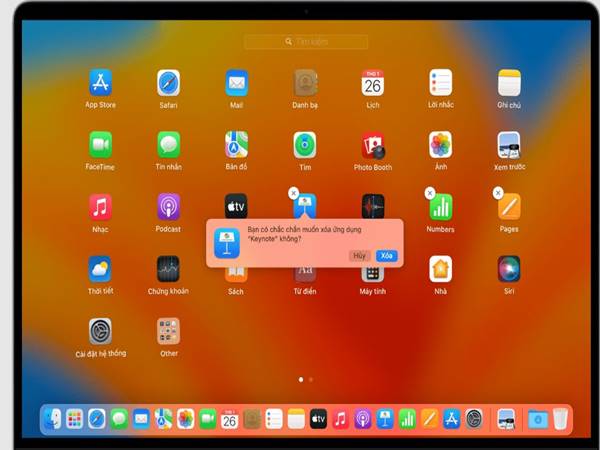Screen dimensions: 600x450
Task: Open Pages from the Dock
Action: 429,419
